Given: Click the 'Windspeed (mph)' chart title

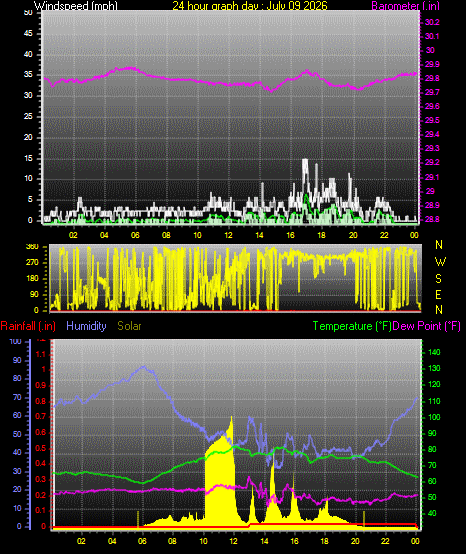Looking at the screenshot, I should [x=76, y=6].
